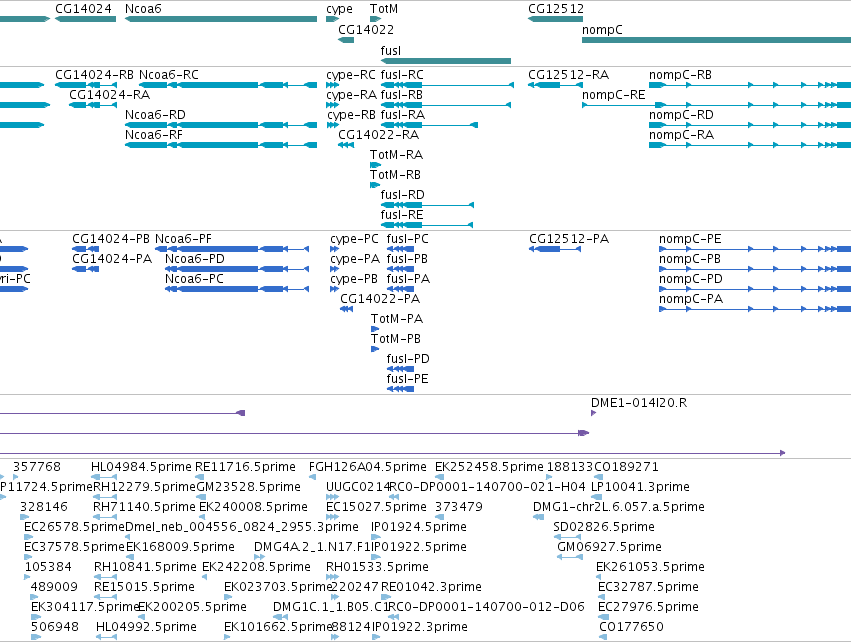Screen dimensions: 851x642
Task: Select EST FGH126A04.5prime
Action: tap(313, 477)
